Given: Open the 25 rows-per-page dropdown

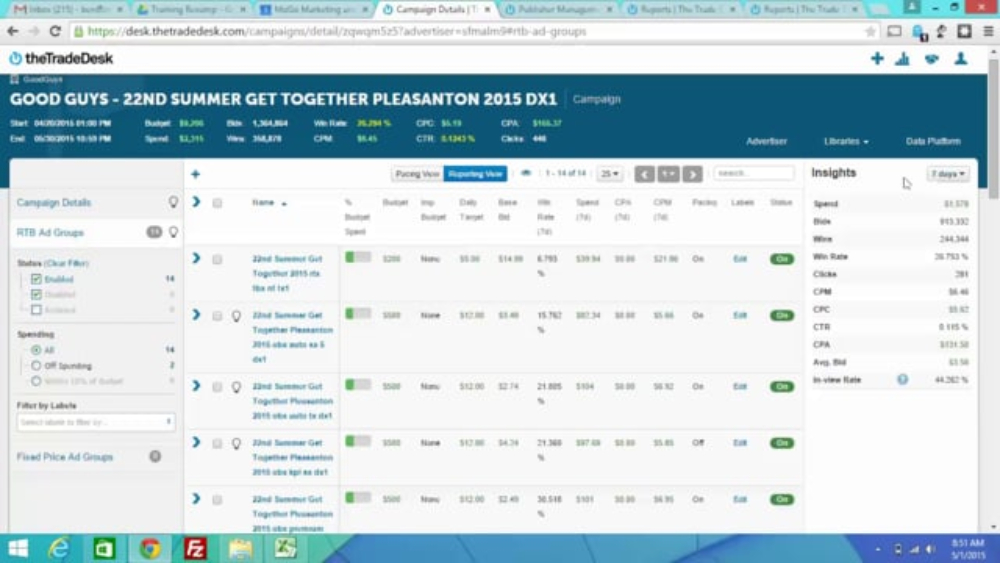Looking at the screenshot, I should pyautogui.click(x=610, y=173).
